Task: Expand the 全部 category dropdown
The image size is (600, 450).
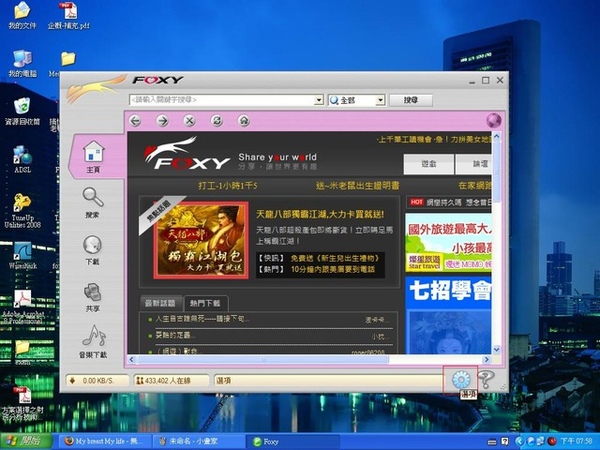Action: (380, 100)
